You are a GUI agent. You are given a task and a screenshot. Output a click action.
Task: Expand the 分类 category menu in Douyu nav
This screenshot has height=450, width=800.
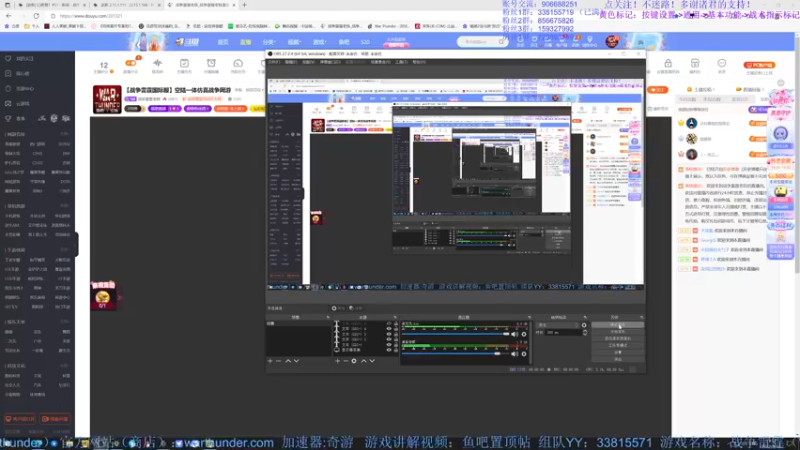coord(269,42)
